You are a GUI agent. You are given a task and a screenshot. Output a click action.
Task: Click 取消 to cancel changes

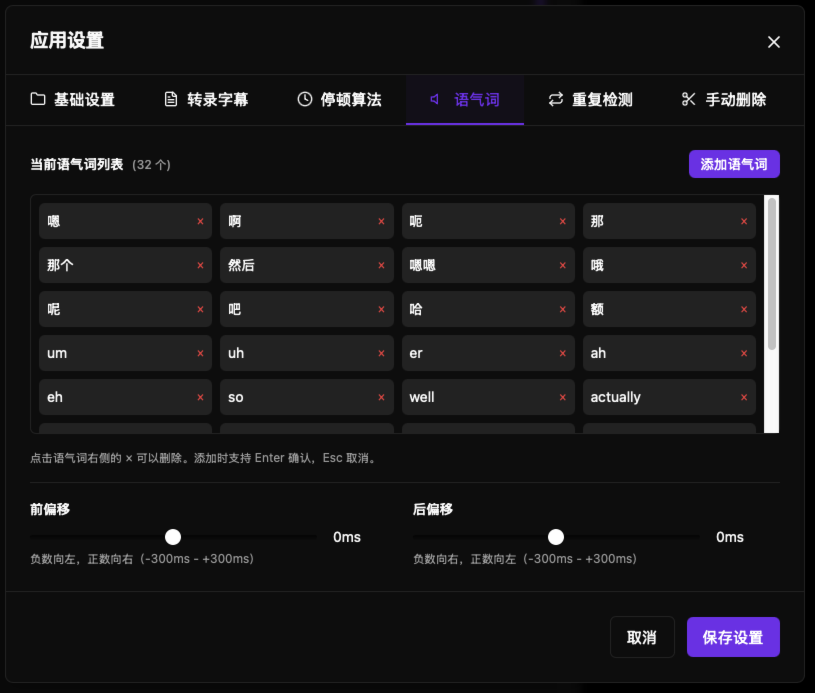pos(642,636)
